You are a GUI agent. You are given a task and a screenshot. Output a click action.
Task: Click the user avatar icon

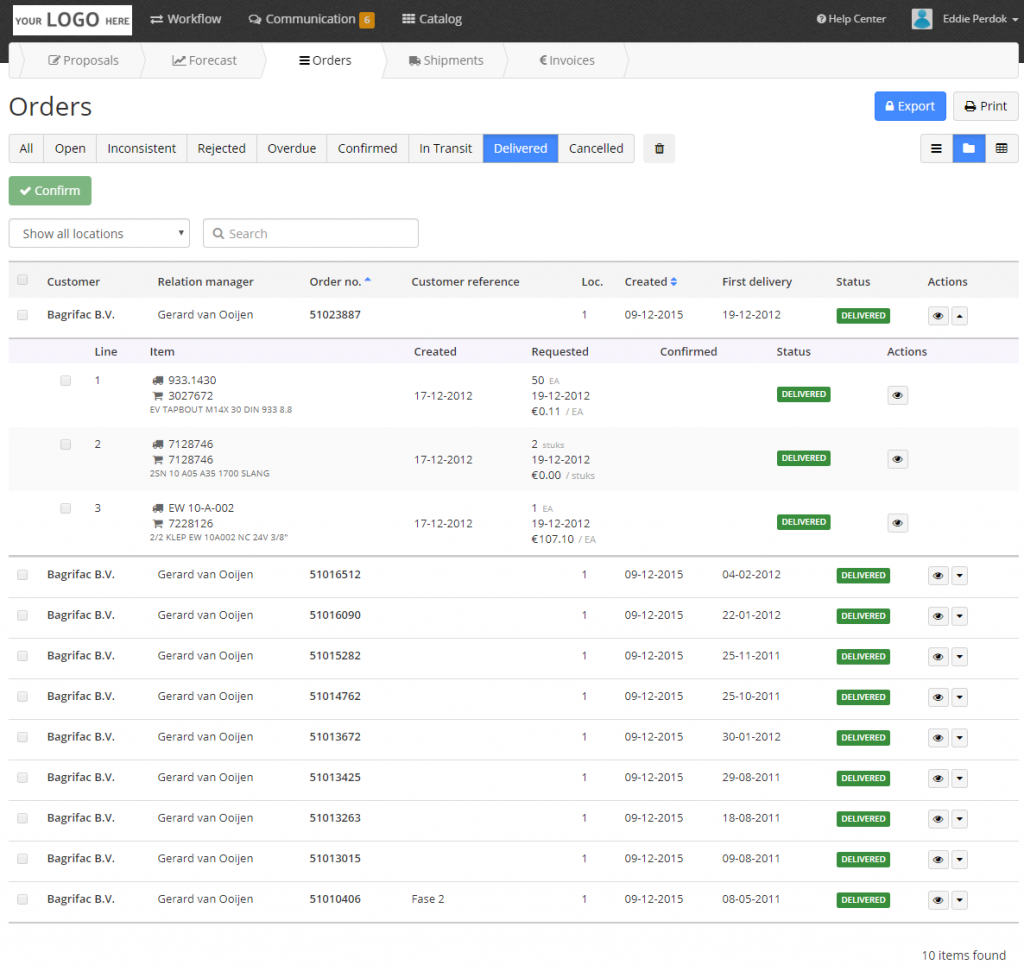pyautogui.click(x=921, y=19)
